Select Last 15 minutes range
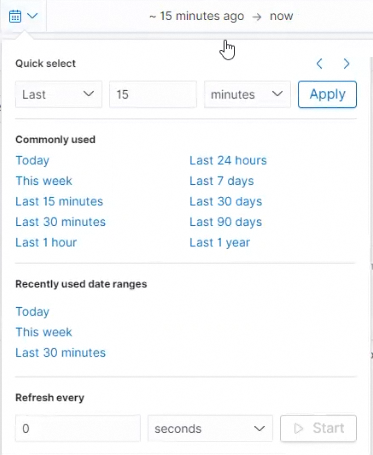The height and width of the screenshot is (455, 373). click(x=59, y=201)
